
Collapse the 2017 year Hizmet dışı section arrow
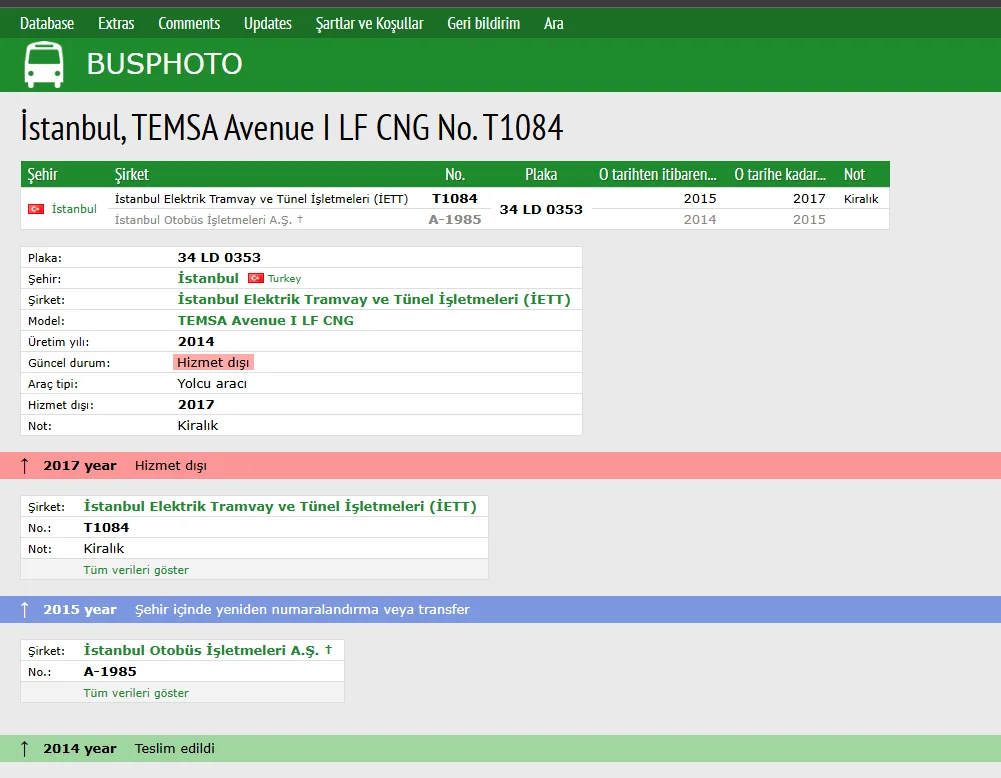tap(25, 466)
